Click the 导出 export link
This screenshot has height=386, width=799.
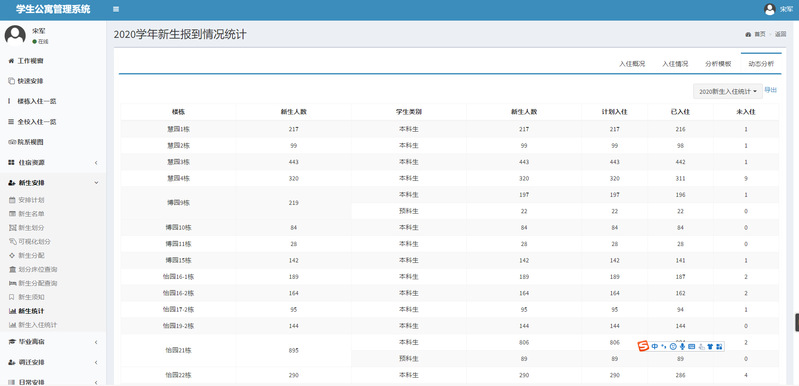pyautogui.click(x=770, y=90)
